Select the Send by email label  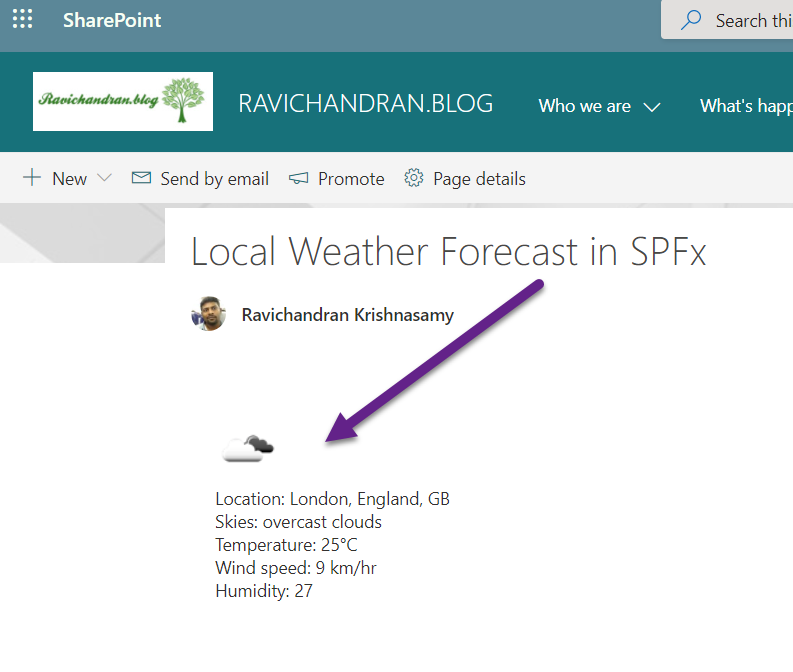click(214, 179)
